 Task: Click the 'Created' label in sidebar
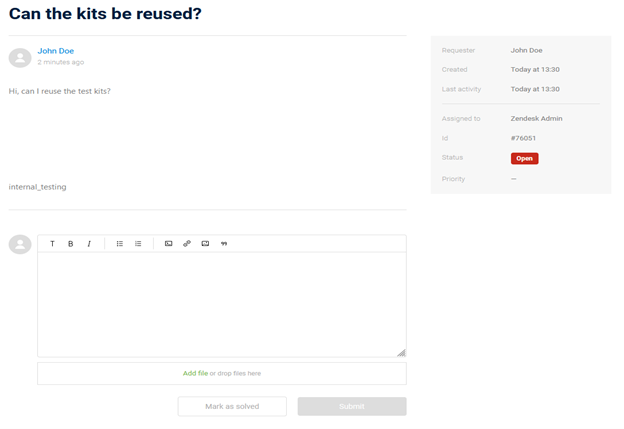(454, 70)
